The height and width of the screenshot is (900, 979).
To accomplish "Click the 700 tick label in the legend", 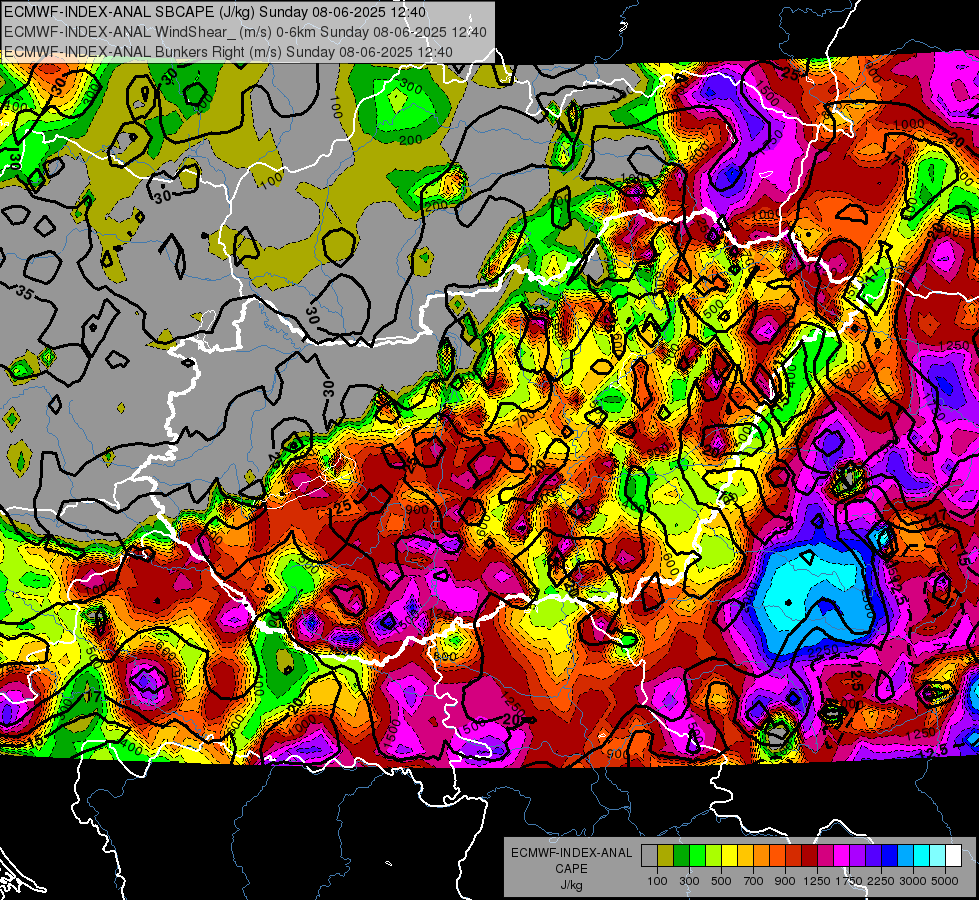I will (x=754, y=881).
